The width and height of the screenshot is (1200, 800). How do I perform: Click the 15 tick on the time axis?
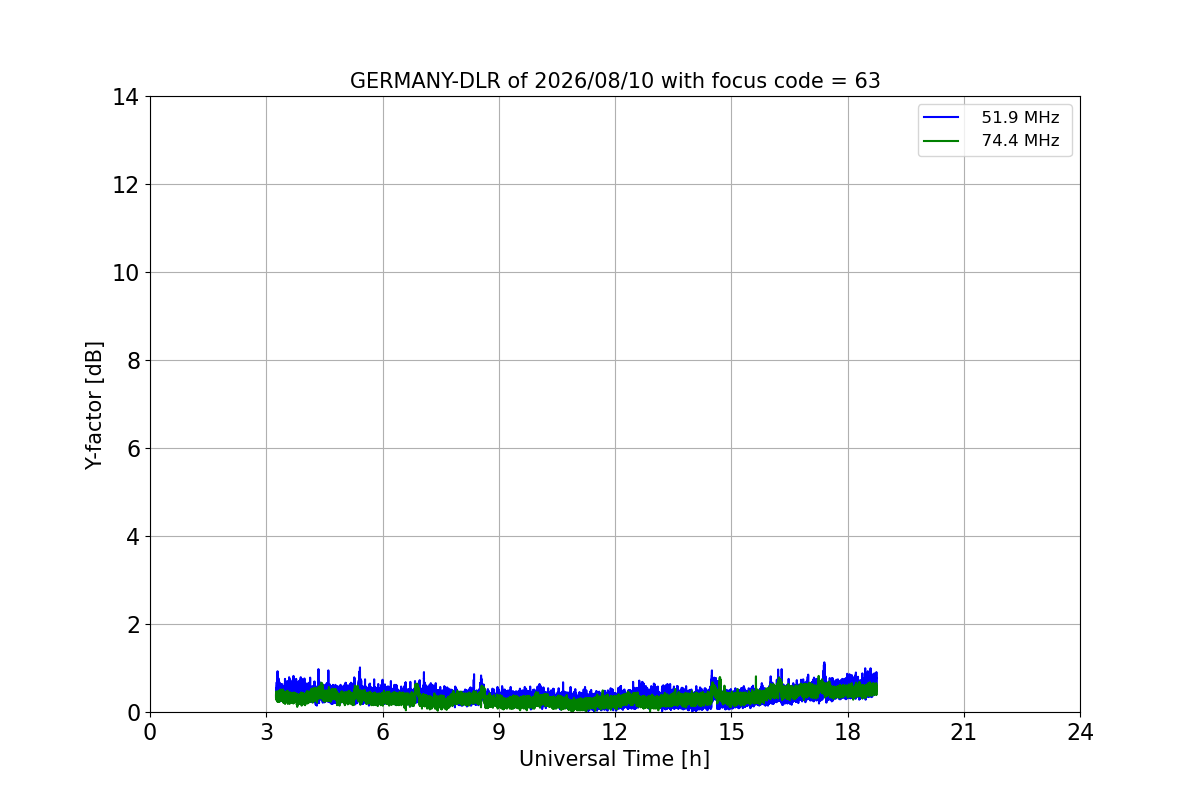[x=731, y=732]
